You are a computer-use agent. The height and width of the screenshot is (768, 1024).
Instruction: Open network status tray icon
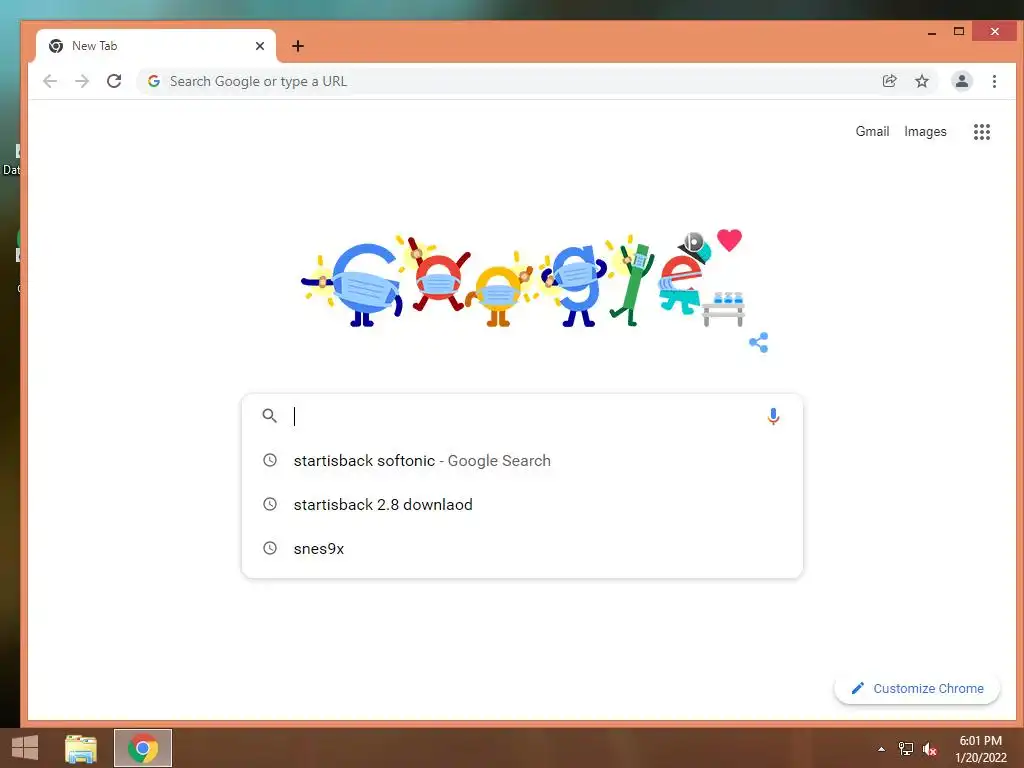906,749
